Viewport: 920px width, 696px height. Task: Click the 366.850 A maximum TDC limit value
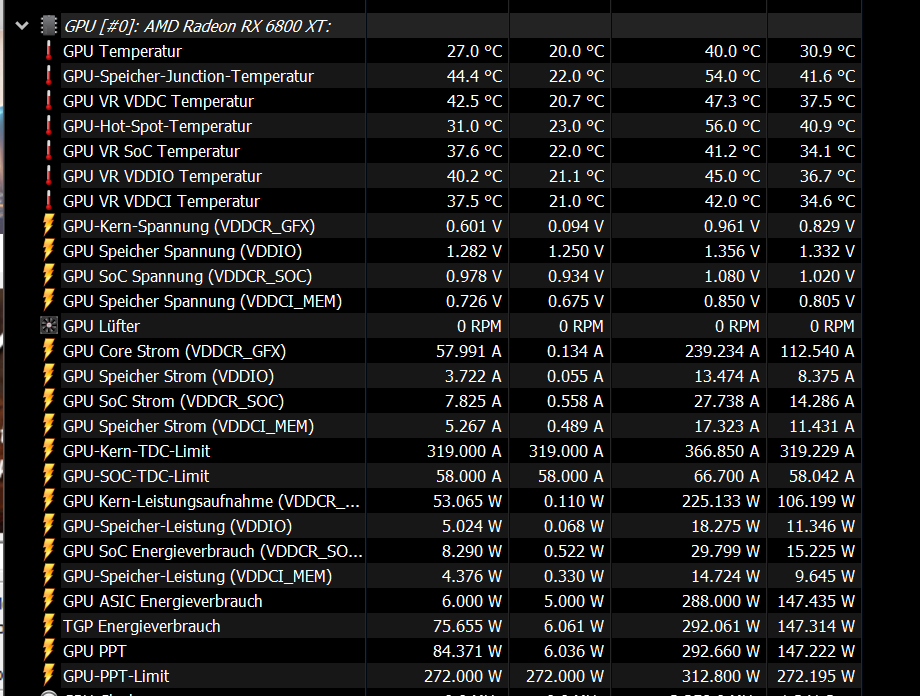click(x=722, y=451)
